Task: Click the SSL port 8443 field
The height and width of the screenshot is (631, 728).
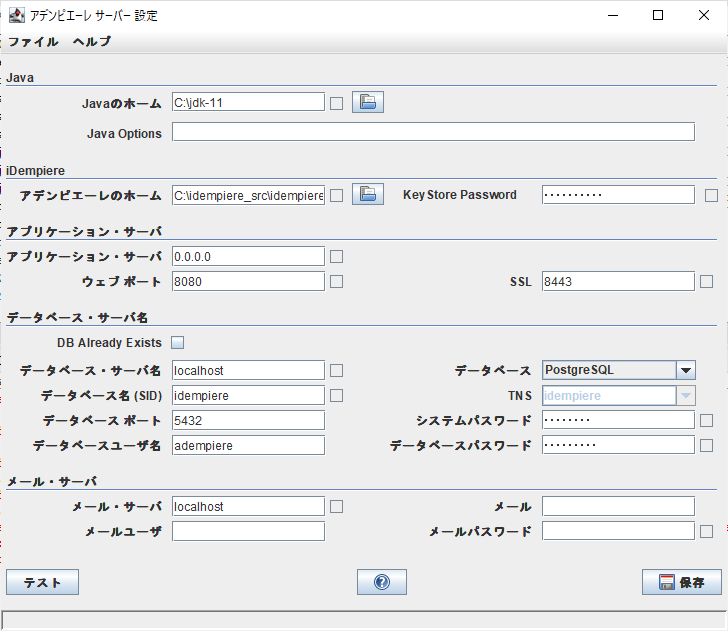Action: tap(618, 281)
